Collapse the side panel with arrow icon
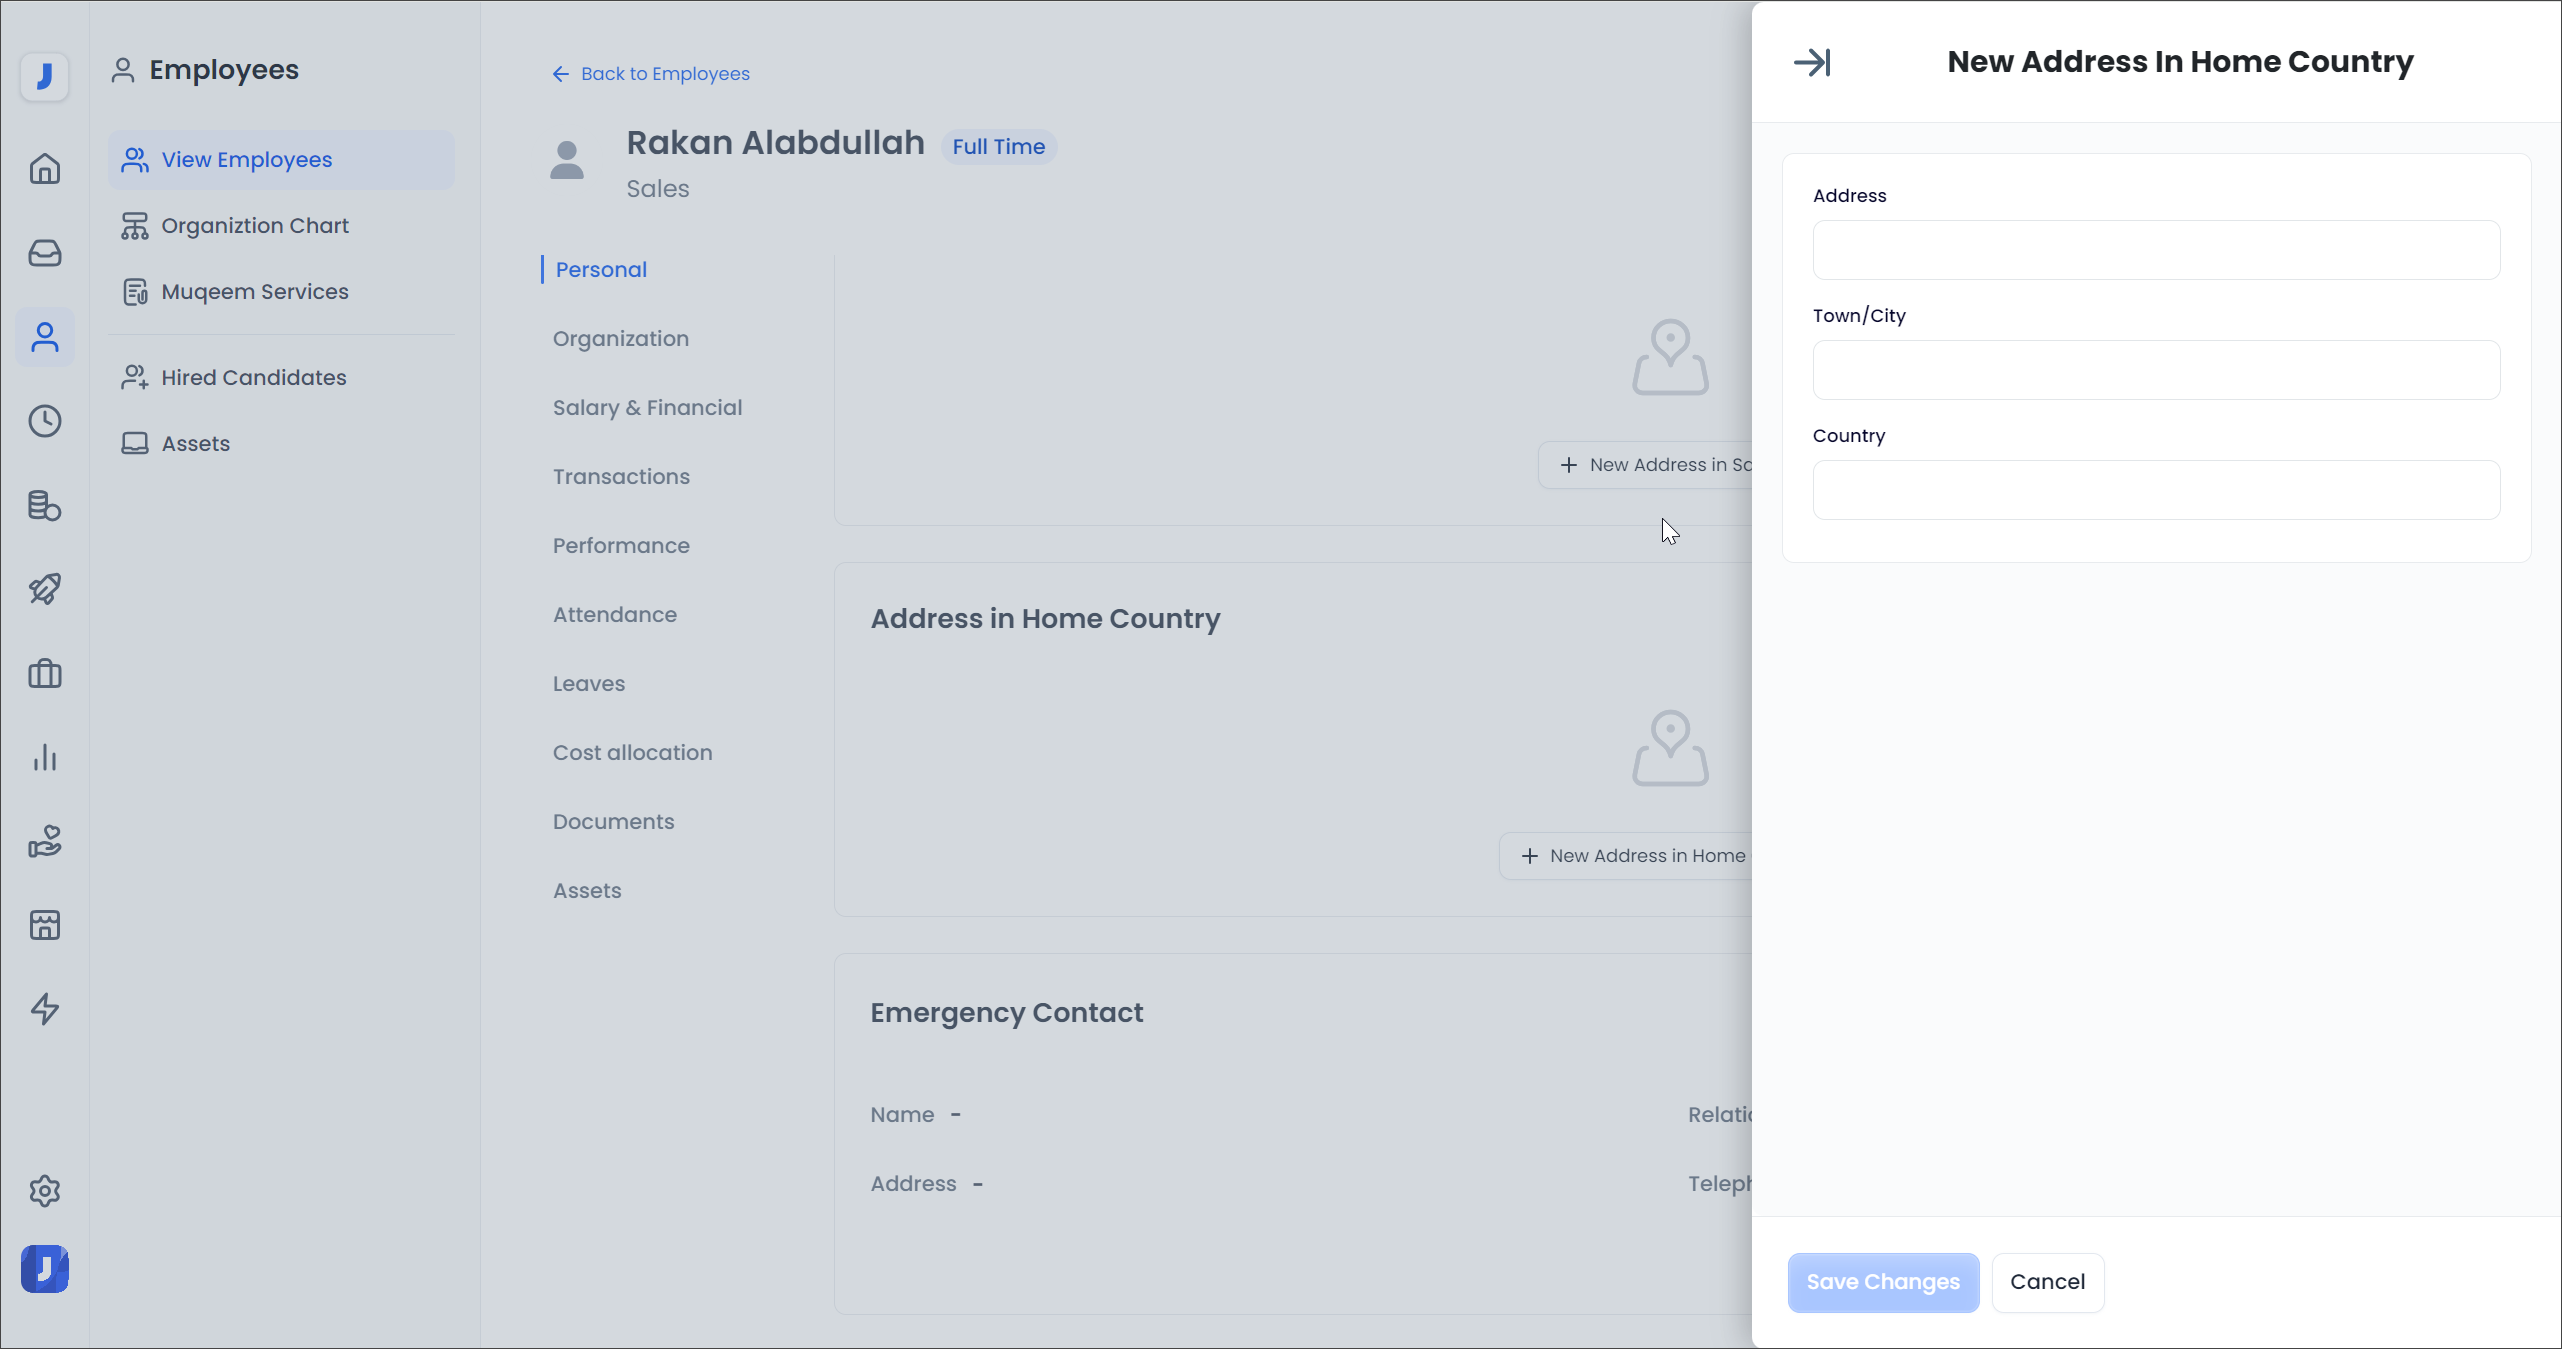The image size is (2562, 1349). pyautogui.click(x=1812, y=62)
